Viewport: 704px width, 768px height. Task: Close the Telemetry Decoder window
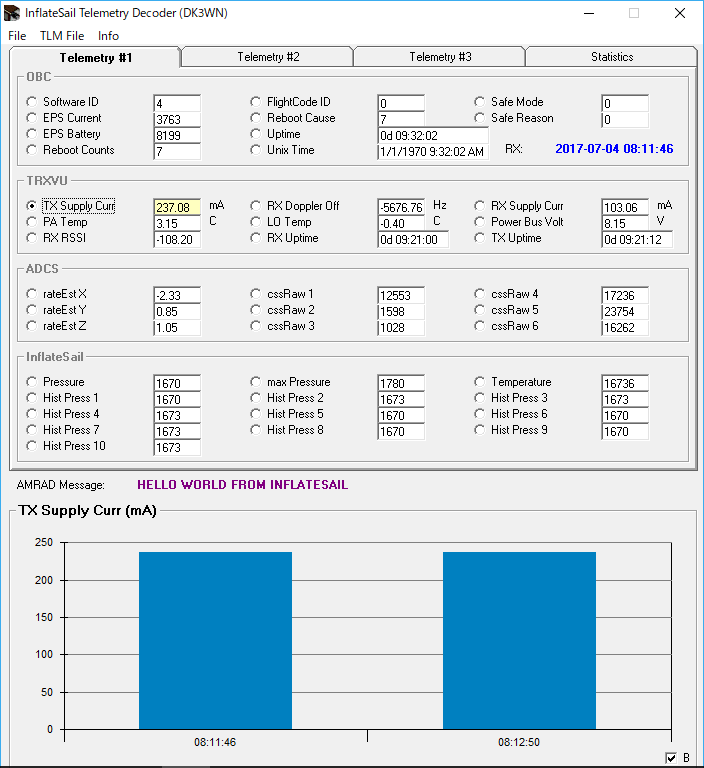[680, 13]
